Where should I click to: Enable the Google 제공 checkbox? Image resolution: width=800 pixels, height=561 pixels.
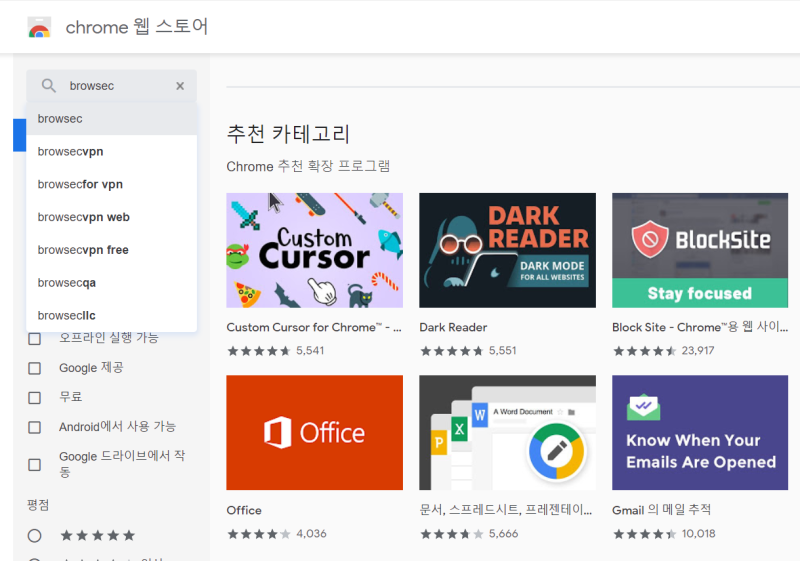tap(34, 368)
